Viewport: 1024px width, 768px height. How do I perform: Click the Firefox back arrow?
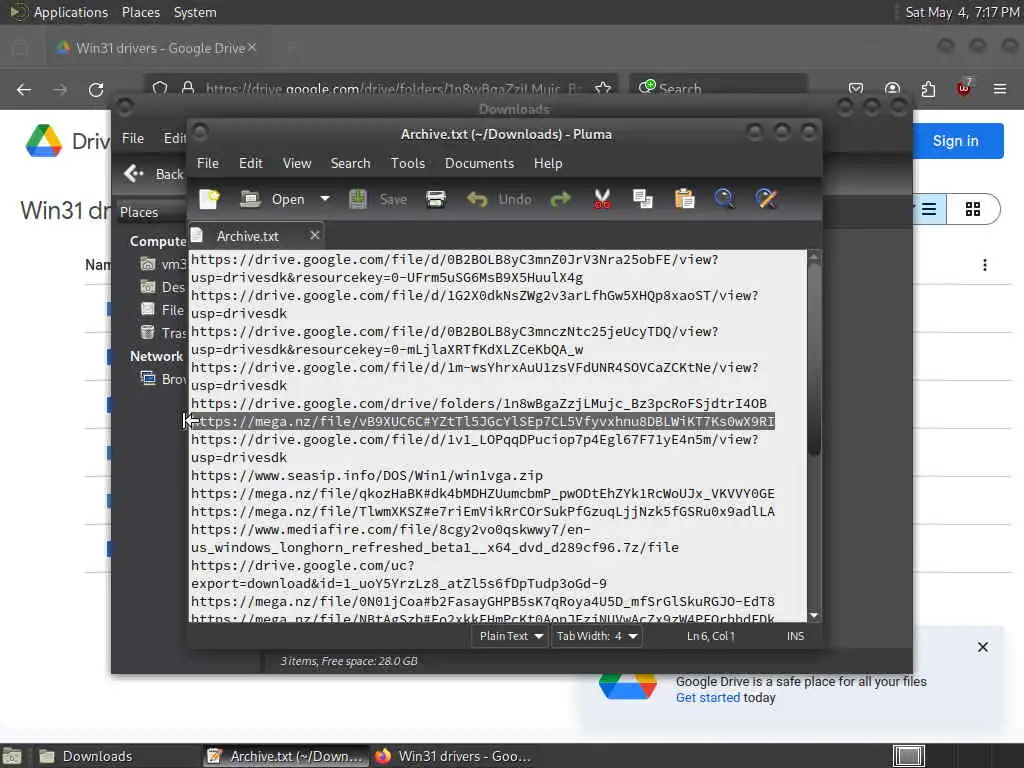[x=24, y=89]
